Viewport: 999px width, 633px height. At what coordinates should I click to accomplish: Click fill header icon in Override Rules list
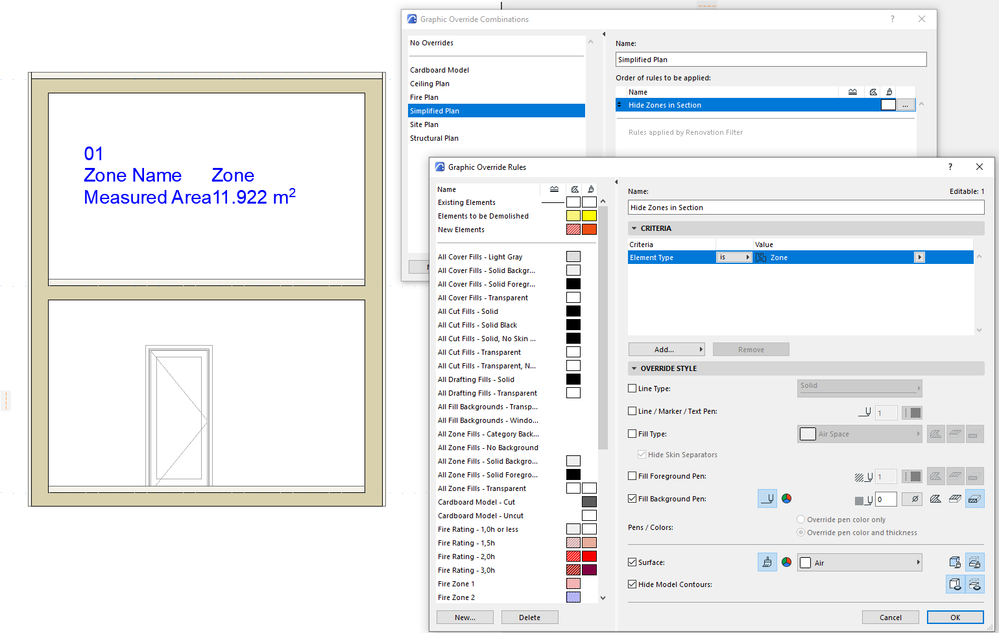click(x=575, y=189)
